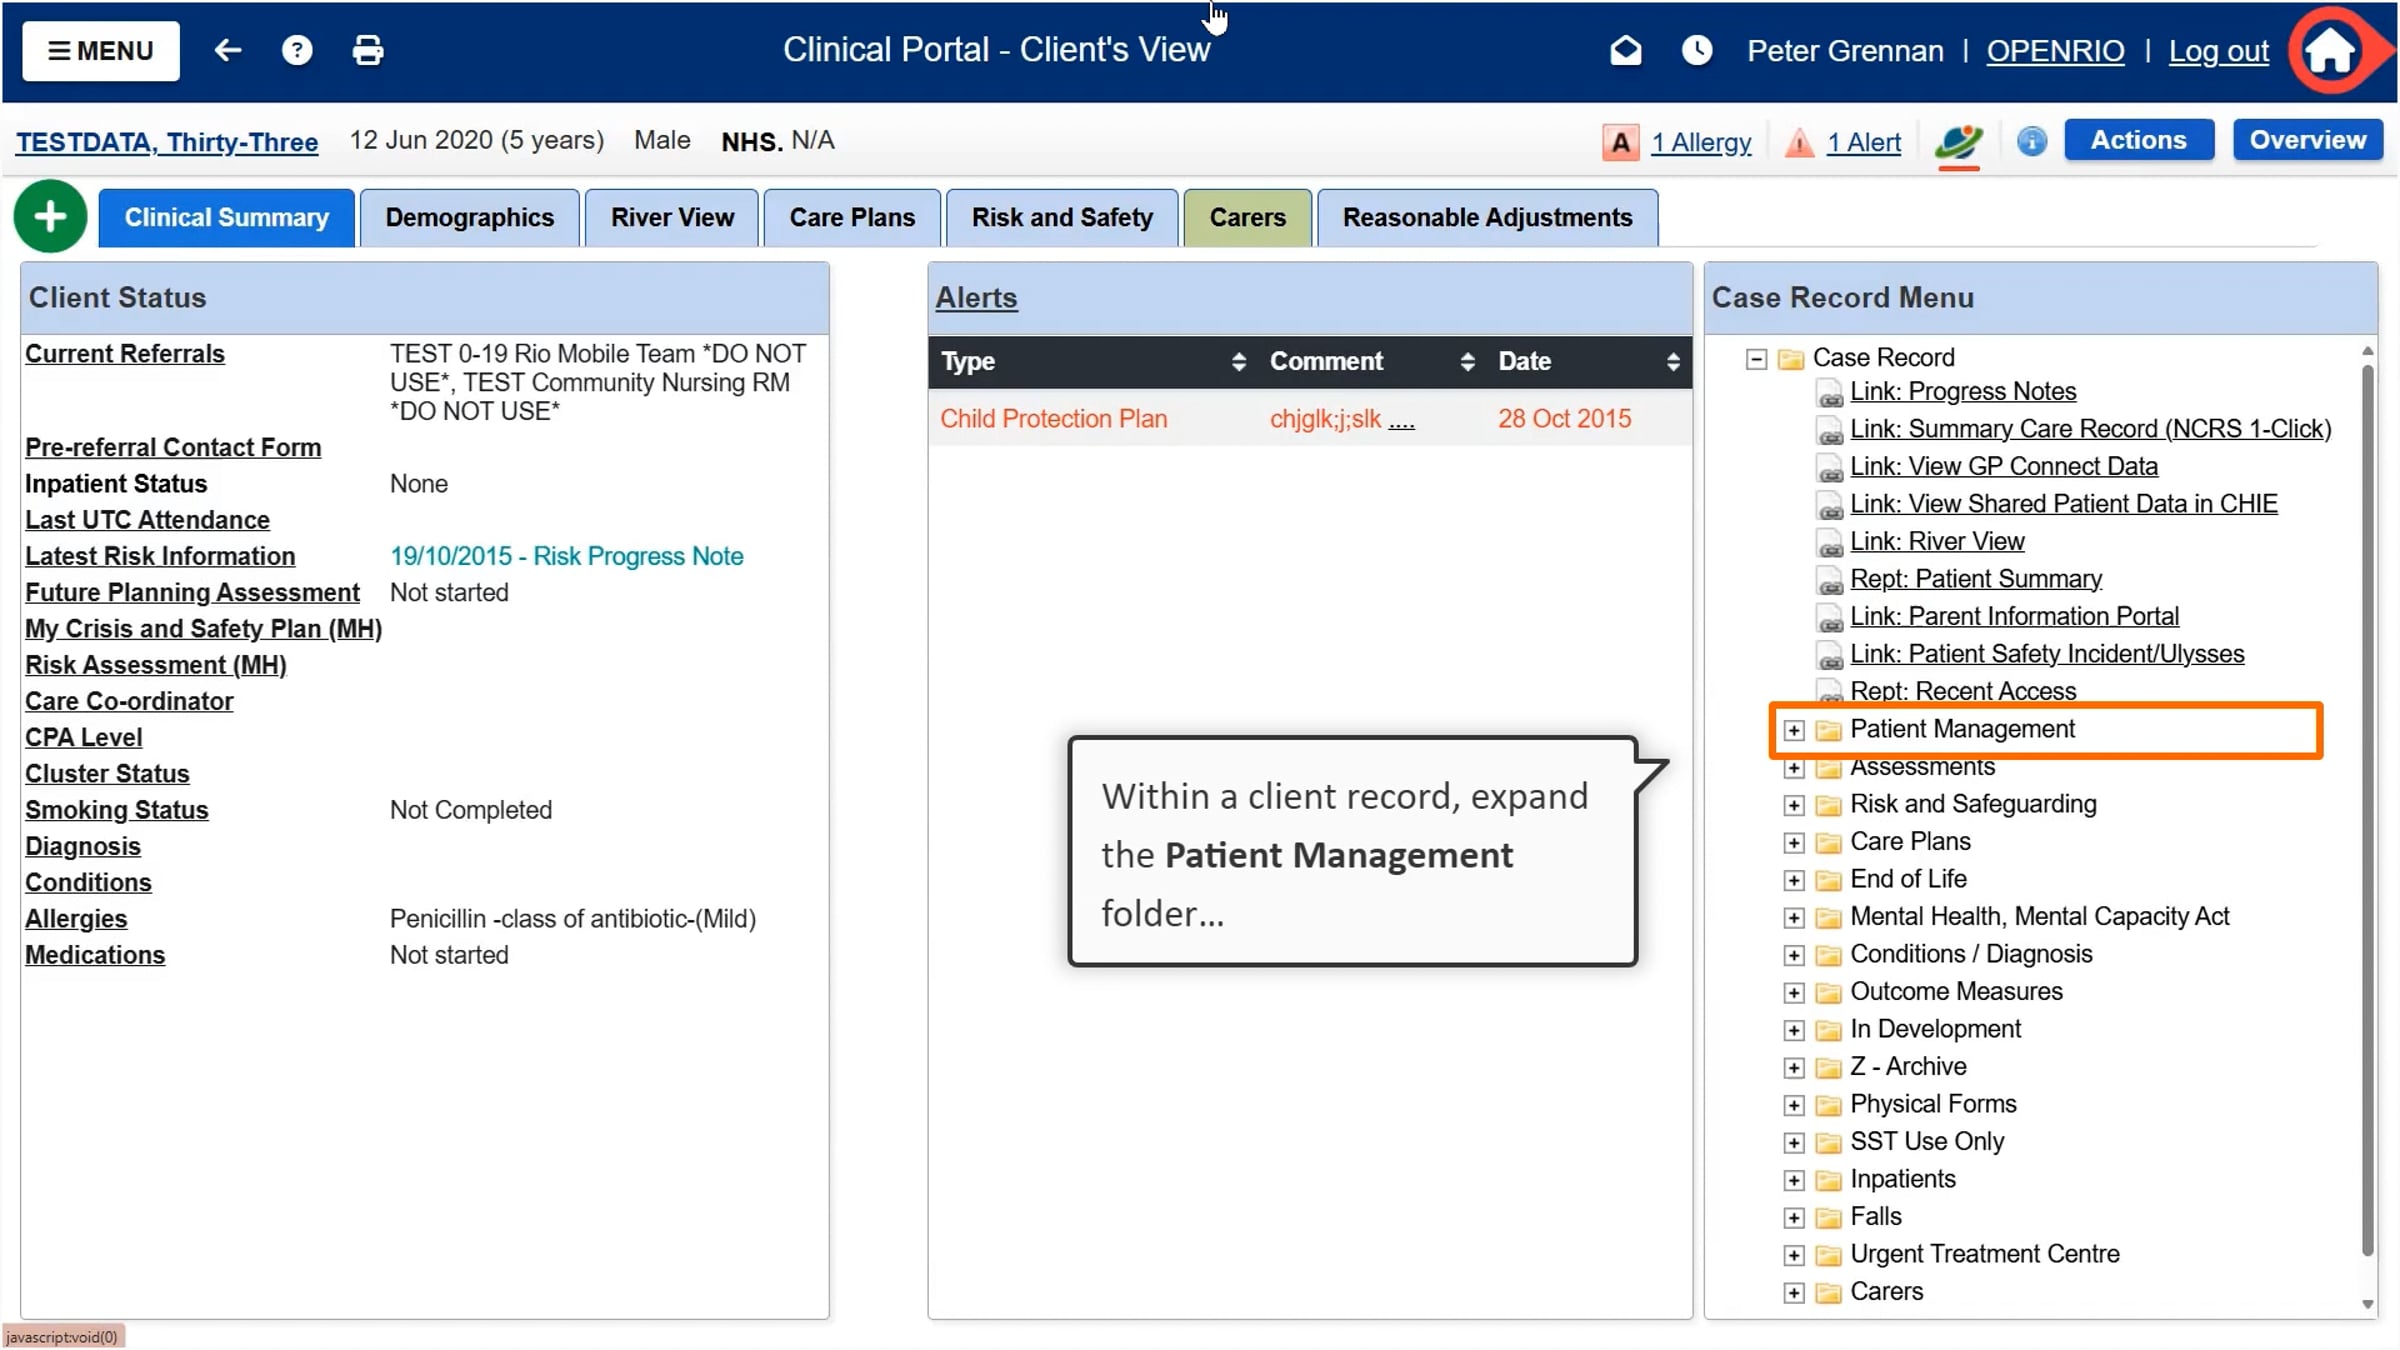
Task: Collapse the Case Record root folder
Action: [1756, 358]
